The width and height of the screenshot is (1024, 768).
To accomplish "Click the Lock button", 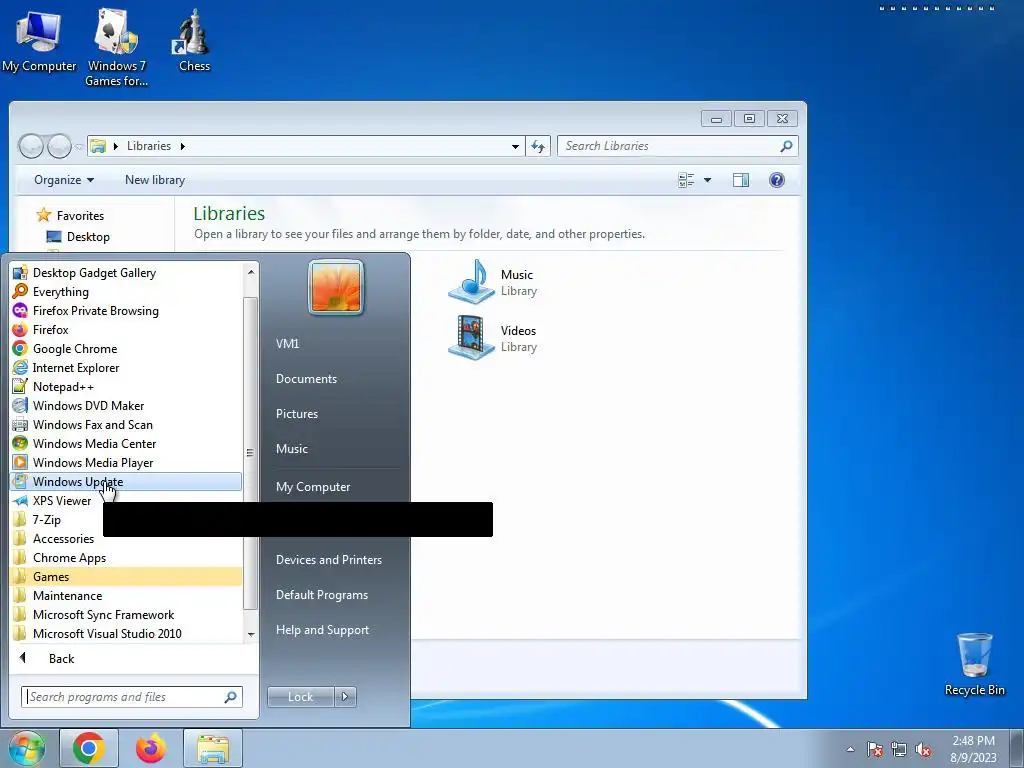I will (300, 697).
